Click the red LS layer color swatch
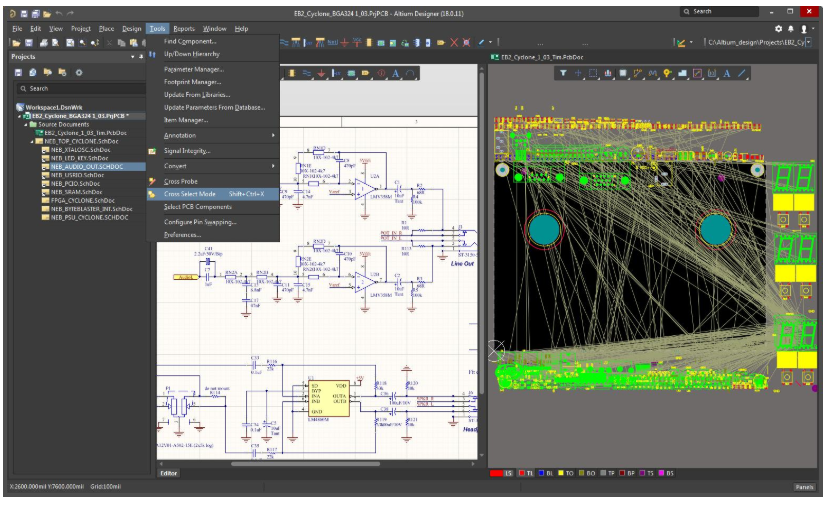 [x=496, y=473]
